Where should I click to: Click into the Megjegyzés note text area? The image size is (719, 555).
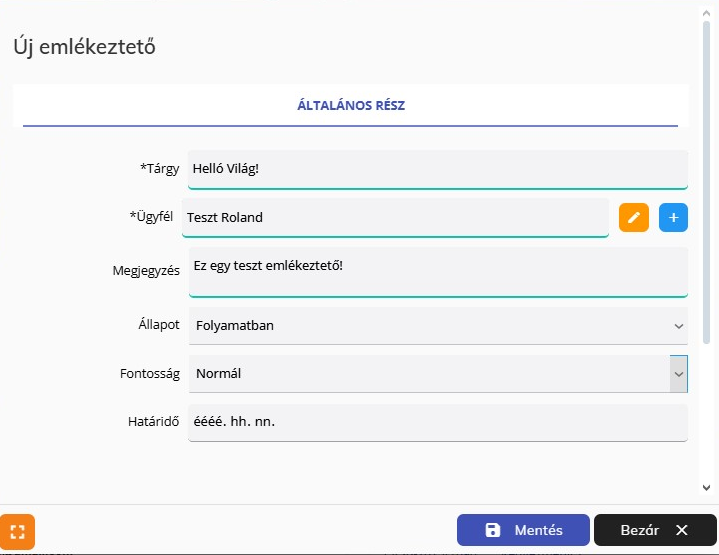pyautogui.click(x=437, y=271)
